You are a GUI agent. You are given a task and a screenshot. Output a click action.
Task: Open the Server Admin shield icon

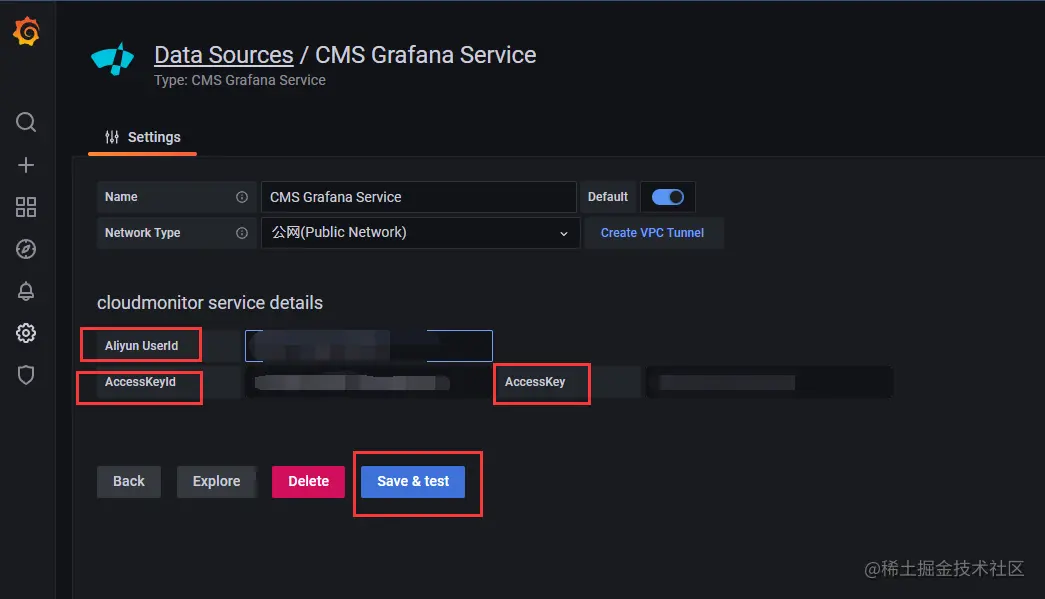[26, 375]
